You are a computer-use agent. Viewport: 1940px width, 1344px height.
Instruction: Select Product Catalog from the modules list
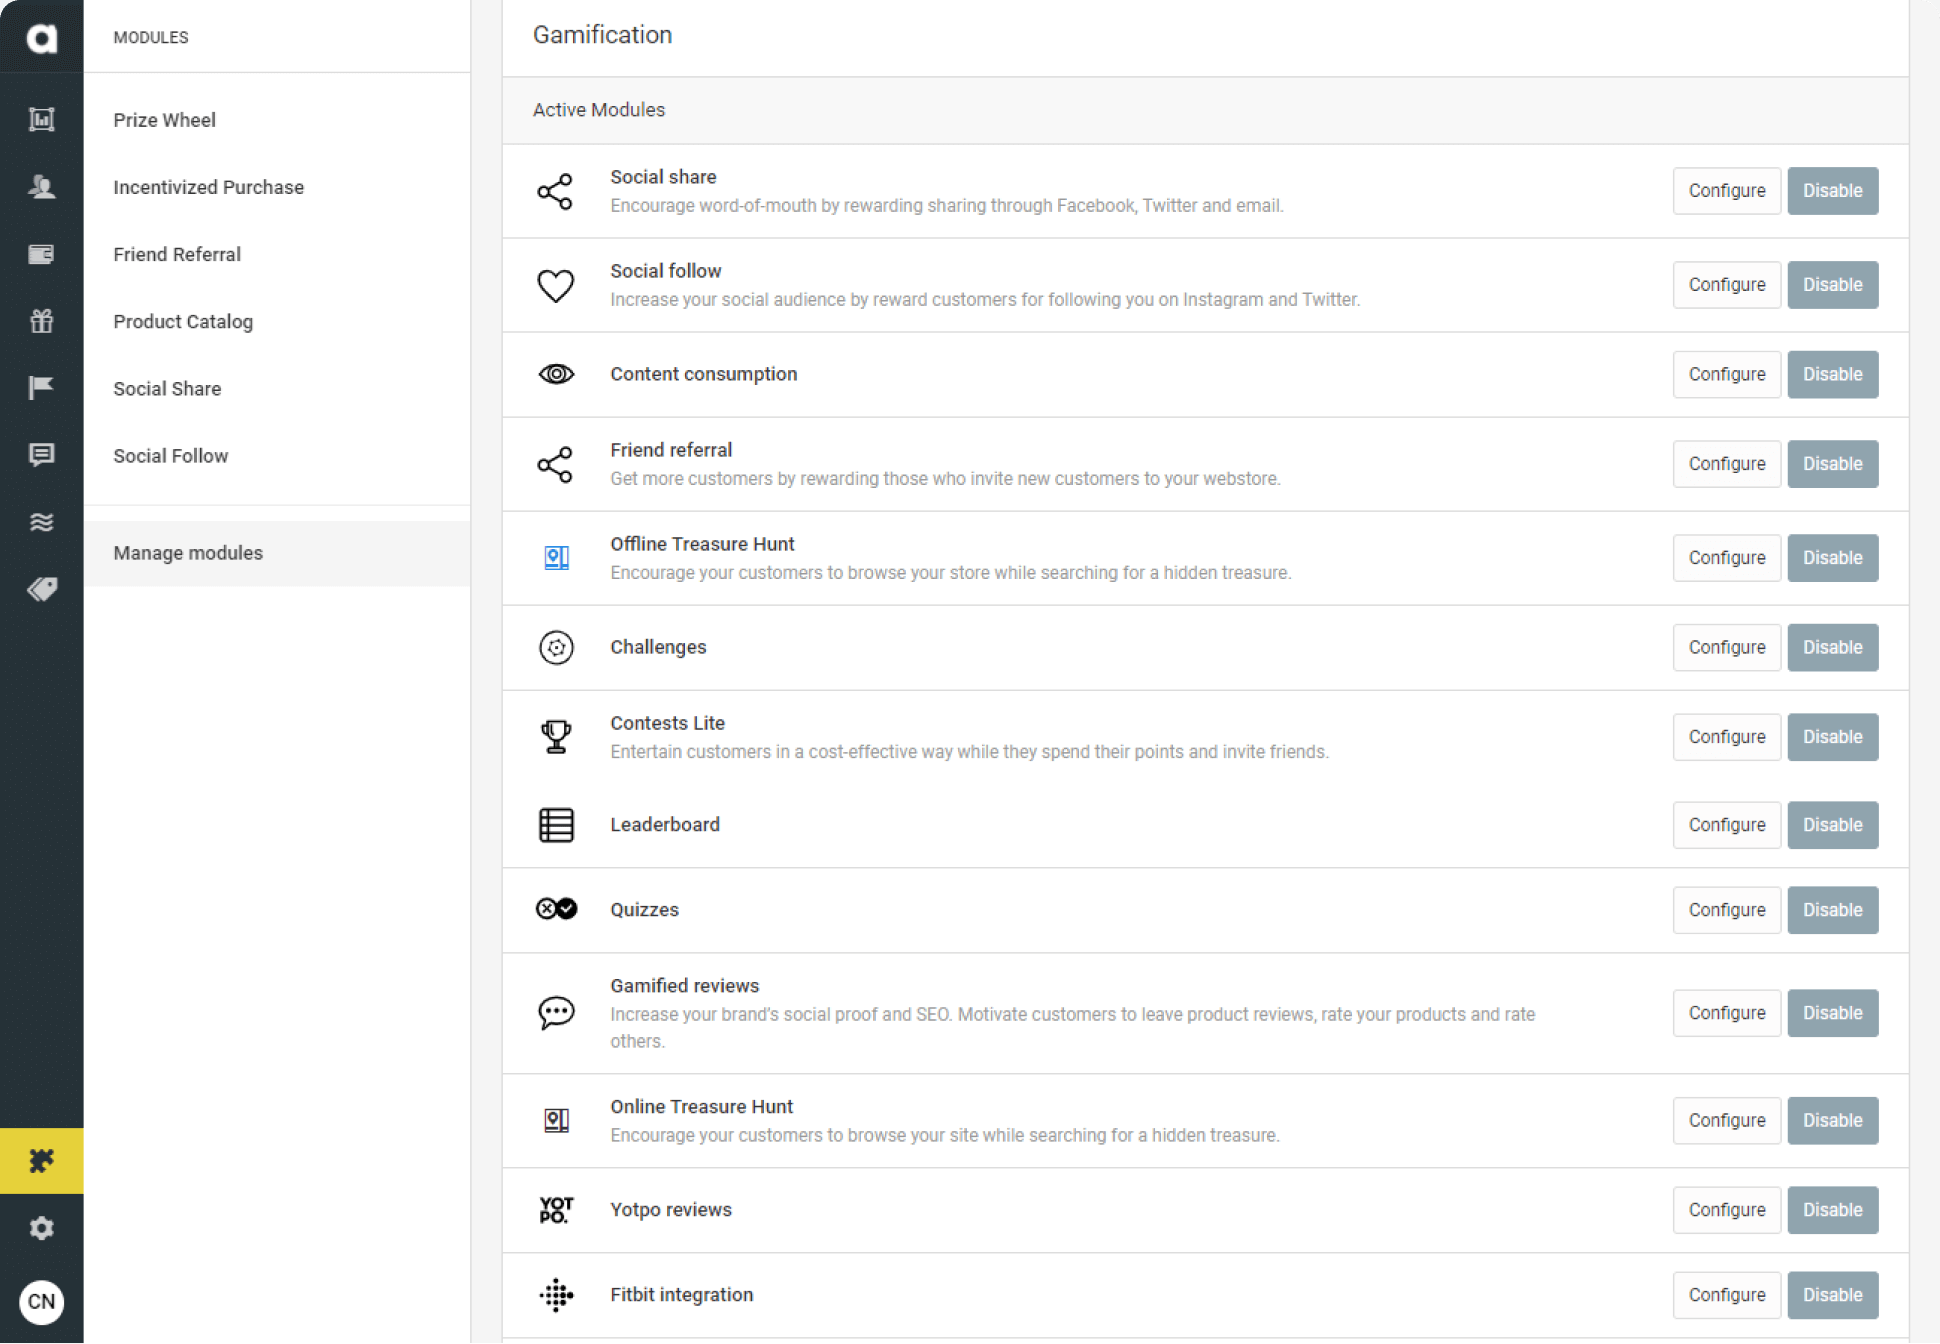point(183,321)
